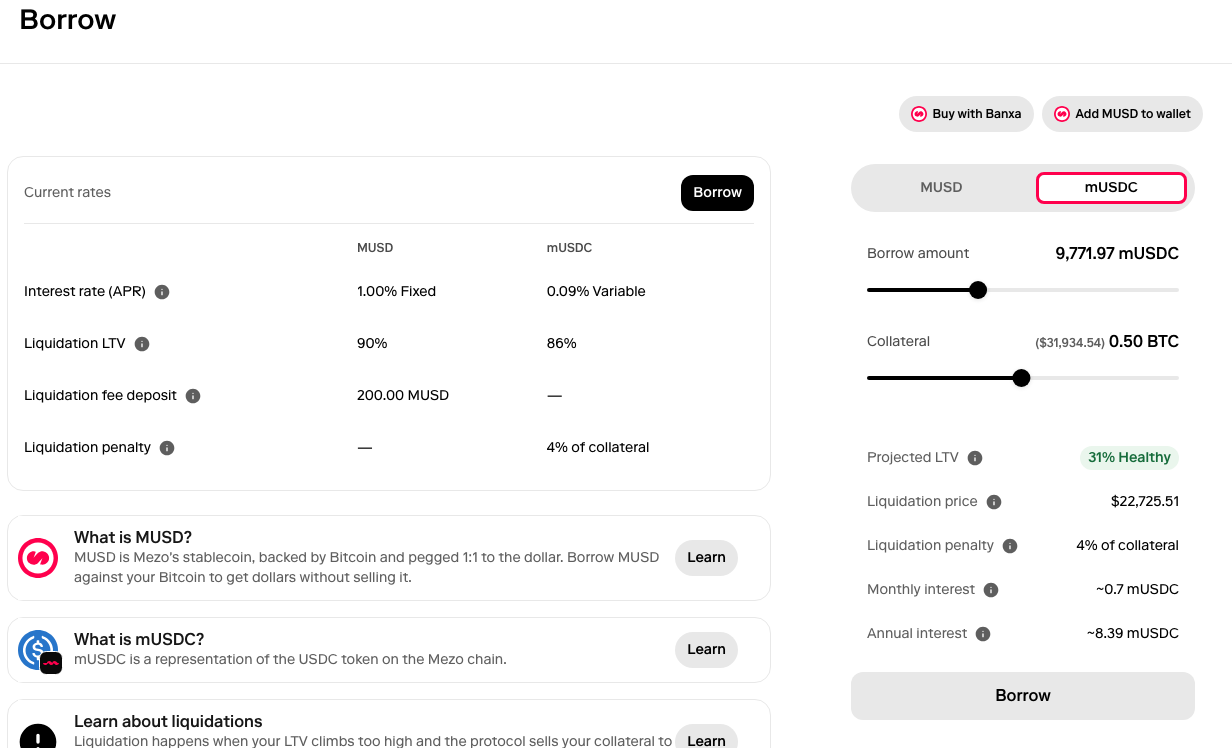The height and width of the screenshot is (748, 1232).
Task: Click the Buy with Banxa button
Action: click(966, 114)
